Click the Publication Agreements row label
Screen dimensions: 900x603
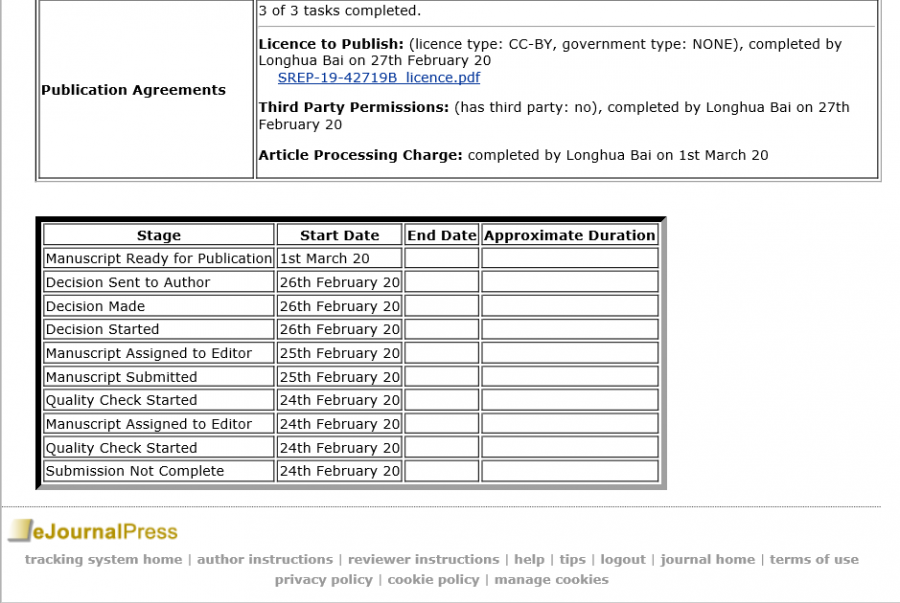[x=133, y=90]
